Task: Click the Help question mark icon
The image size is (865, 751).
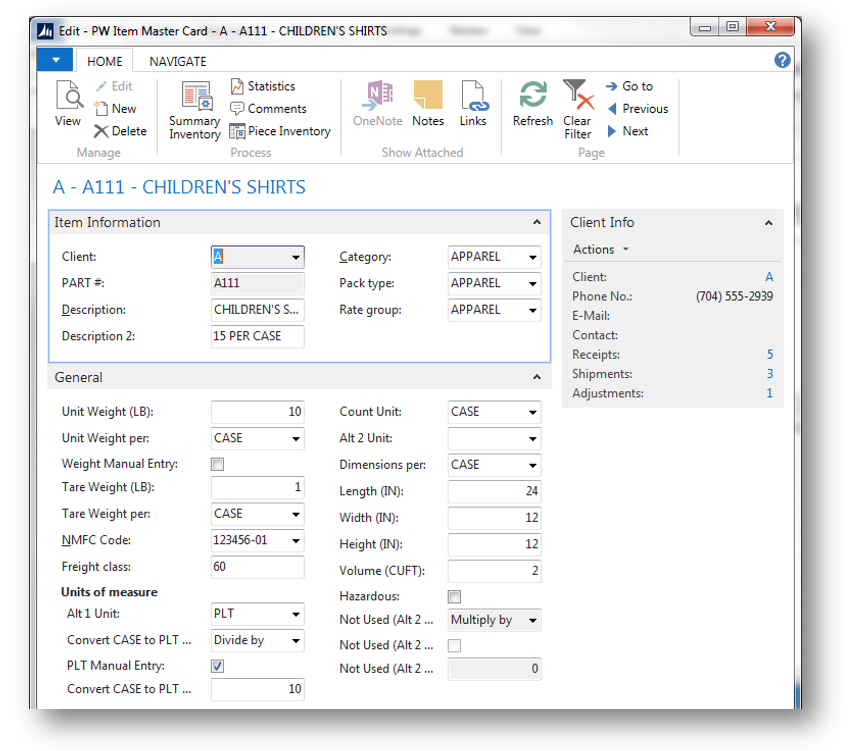Action: (783, 60)
